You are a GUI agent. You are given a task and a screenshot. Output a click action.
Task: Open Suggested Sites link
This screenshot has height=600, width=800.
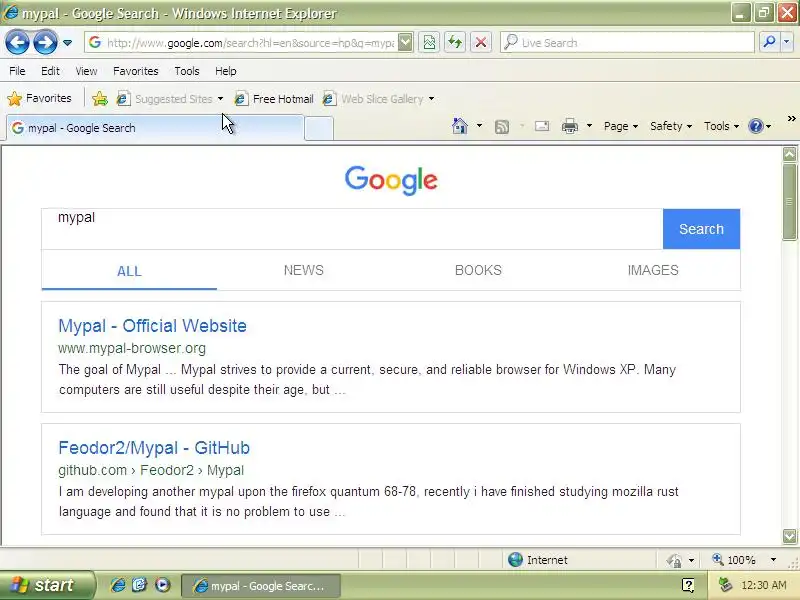pos(165,99)
